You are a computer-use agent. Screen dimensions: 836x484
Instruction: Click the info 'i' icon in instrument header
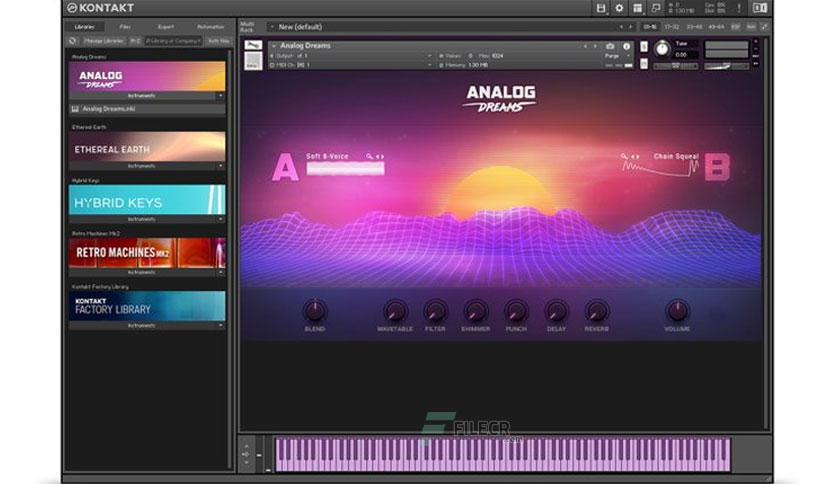click(x=626, y=46)
